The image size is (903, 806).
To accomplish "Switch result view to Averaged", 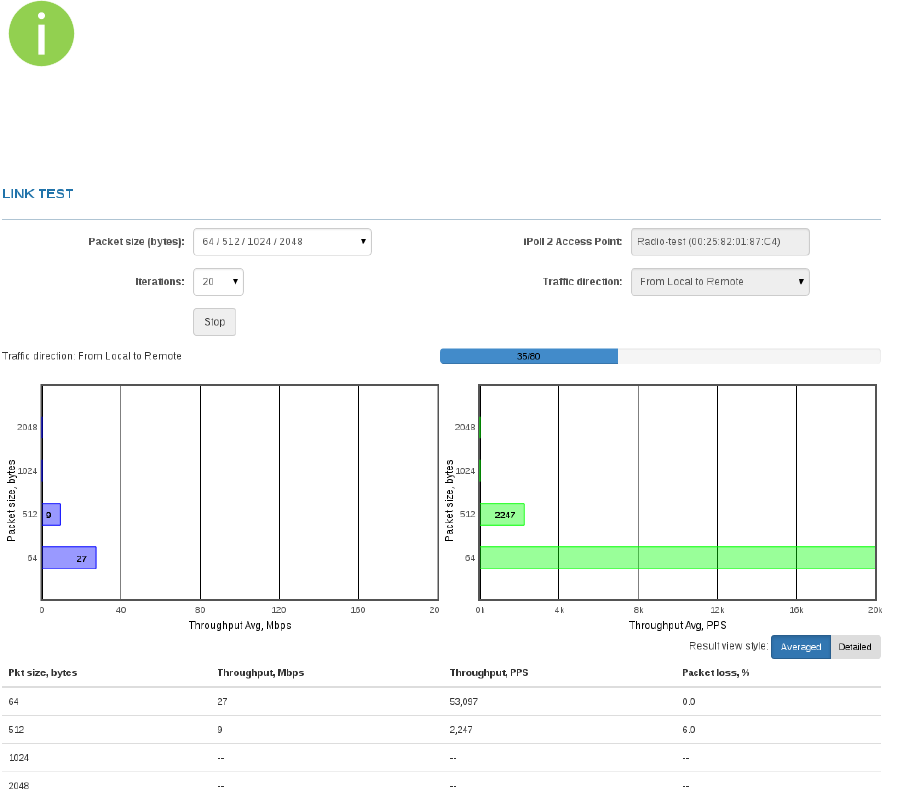I will click(x=800, y=647).
